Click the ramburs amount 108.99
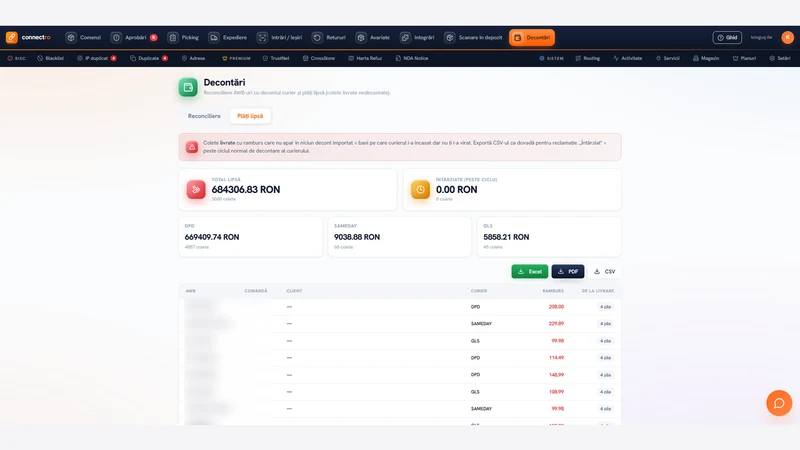 (556, 392)
